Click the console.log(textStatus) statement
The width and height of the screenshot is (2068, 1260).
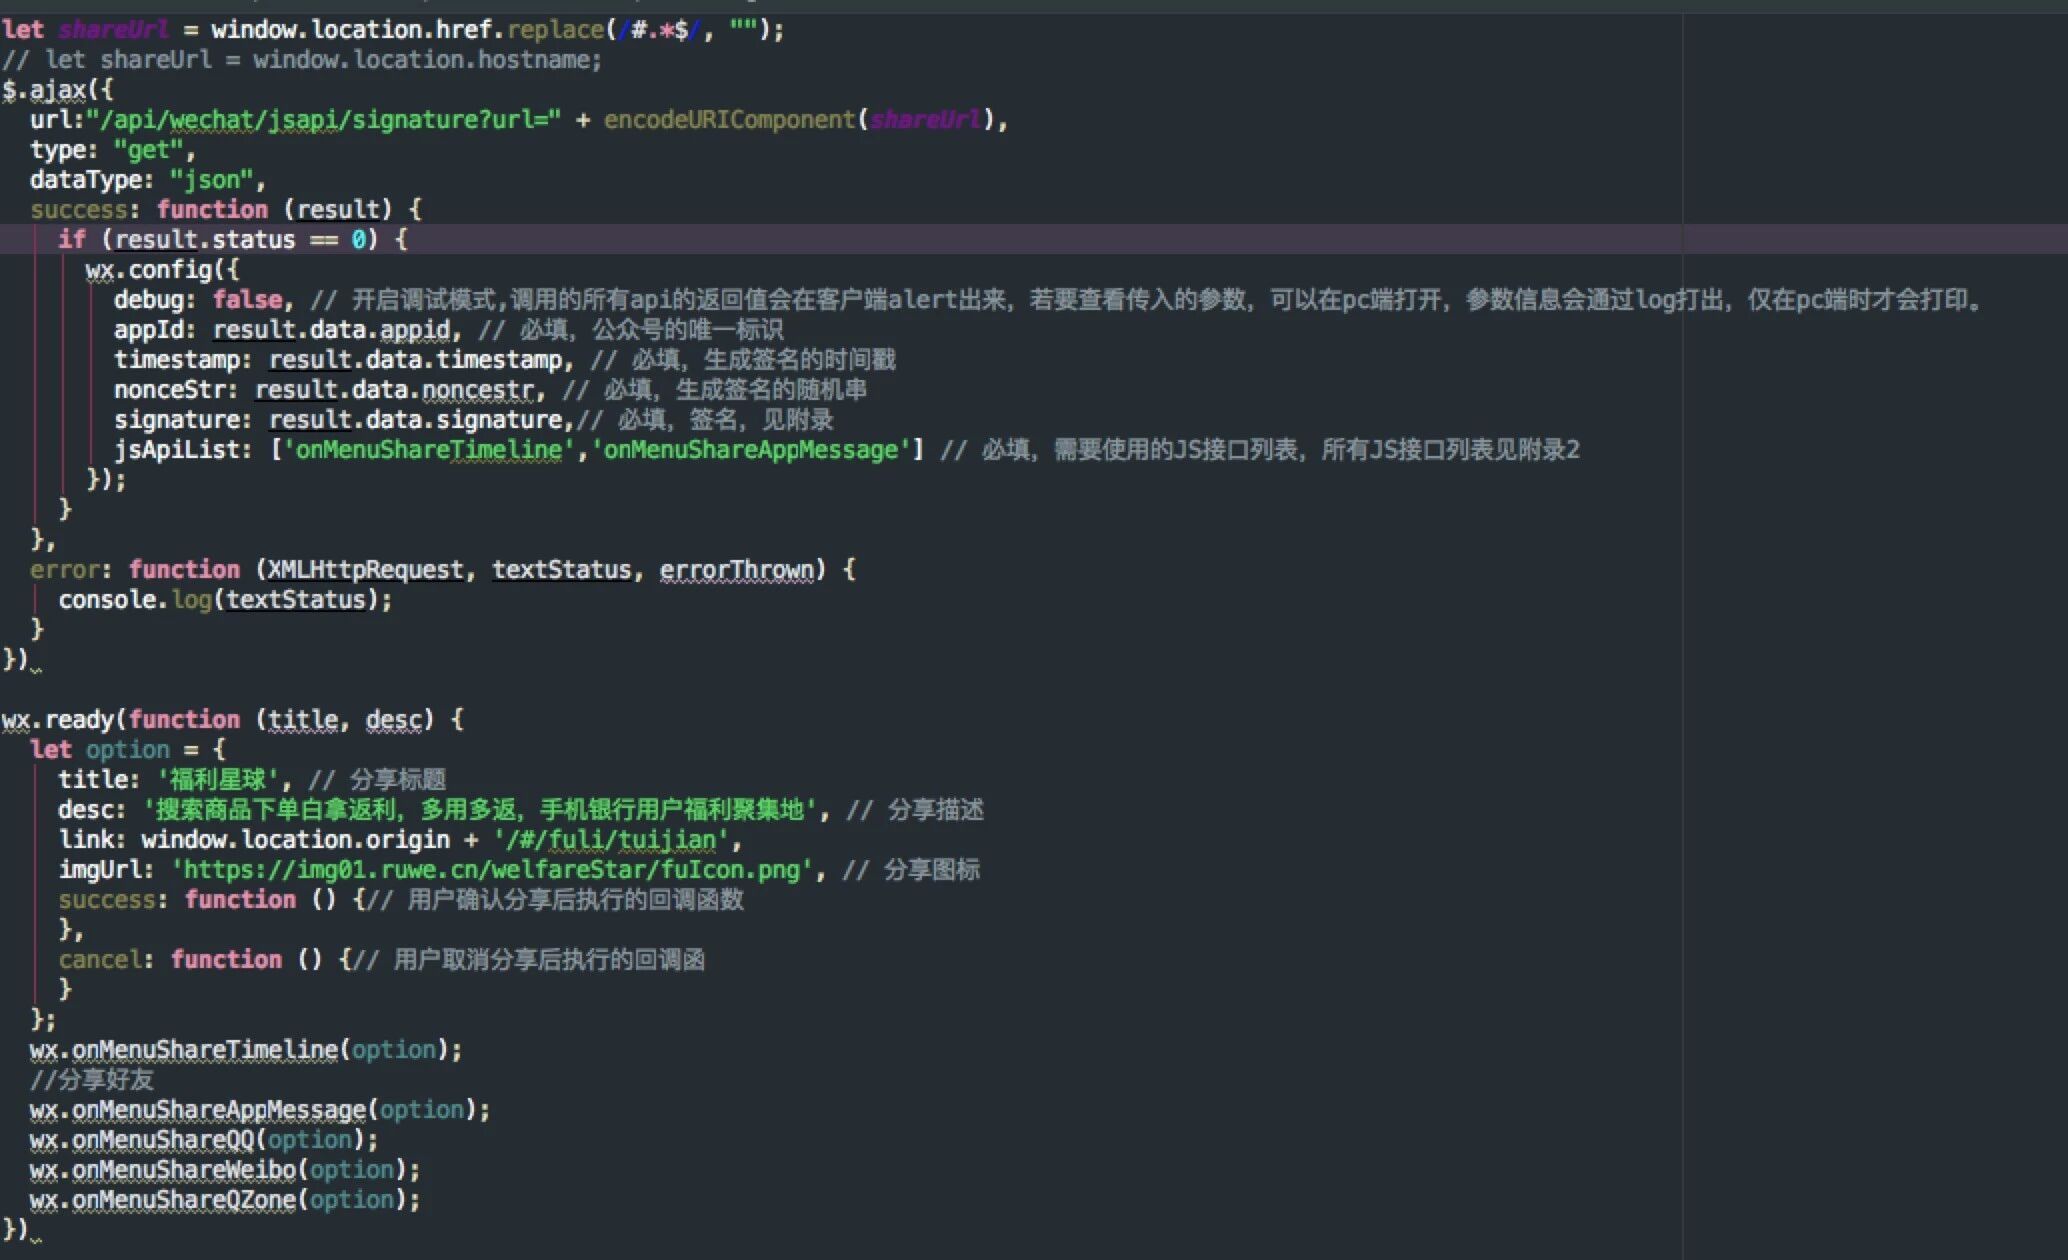click(x=224, y=600)
